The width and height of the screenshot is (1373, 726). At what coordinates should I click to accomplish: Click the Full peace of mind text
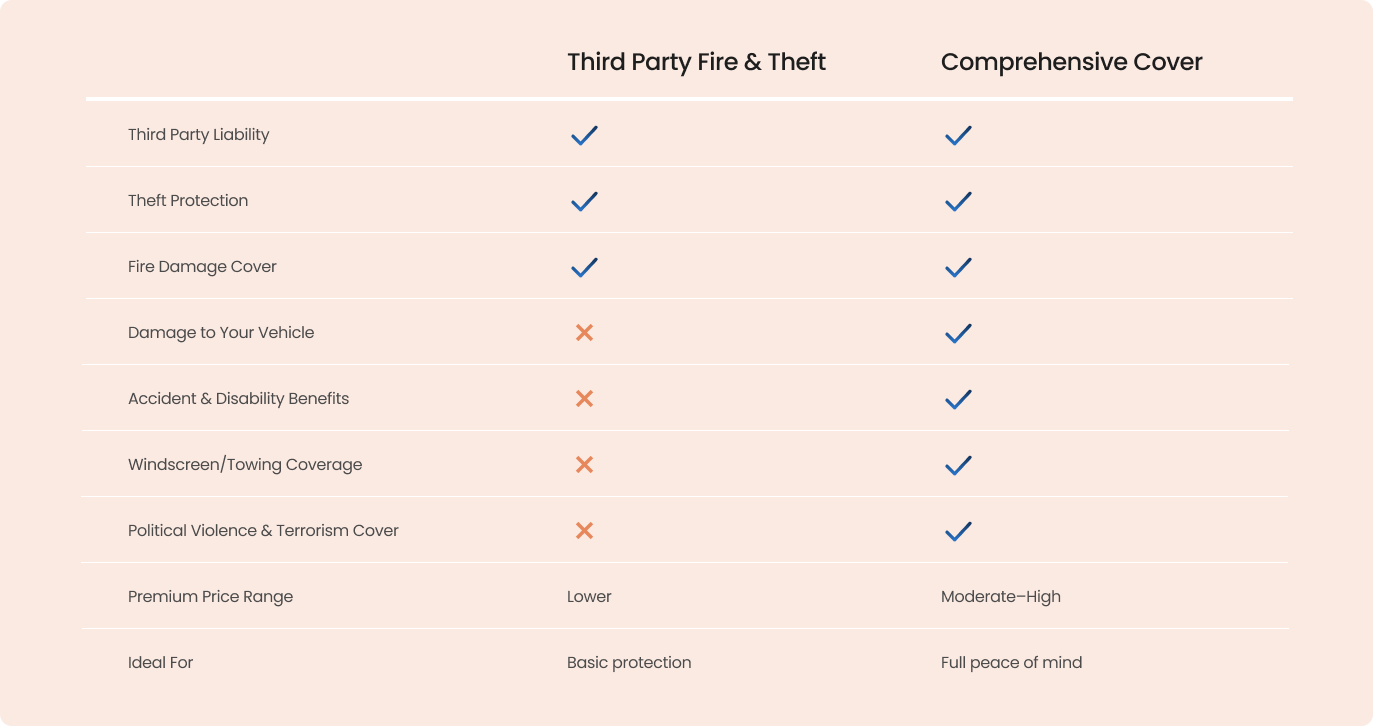[1011, 663]
